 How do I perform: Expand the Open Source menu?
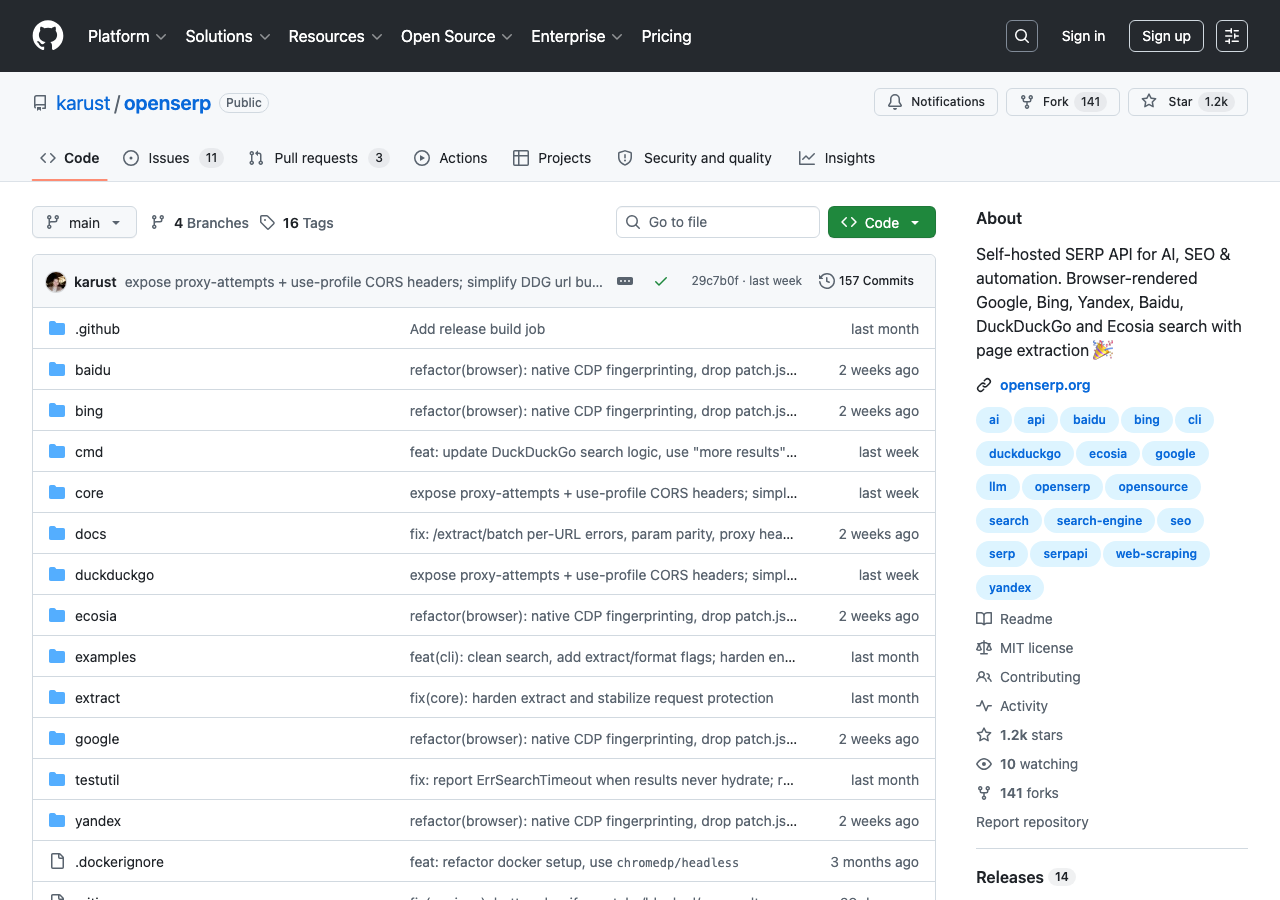pos(457,36)
